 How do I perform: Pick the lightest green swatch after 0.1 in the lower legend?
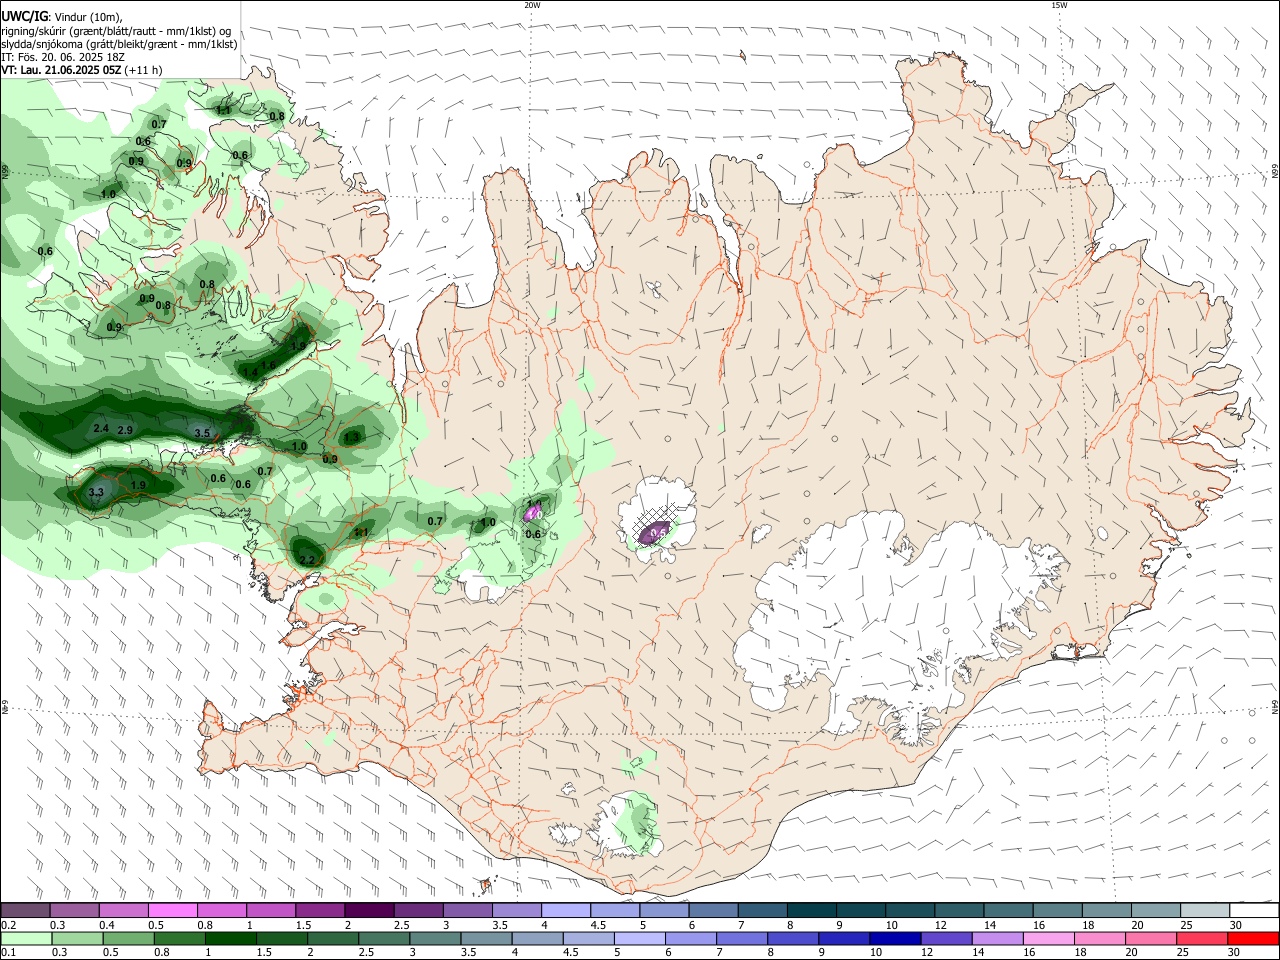24,938
